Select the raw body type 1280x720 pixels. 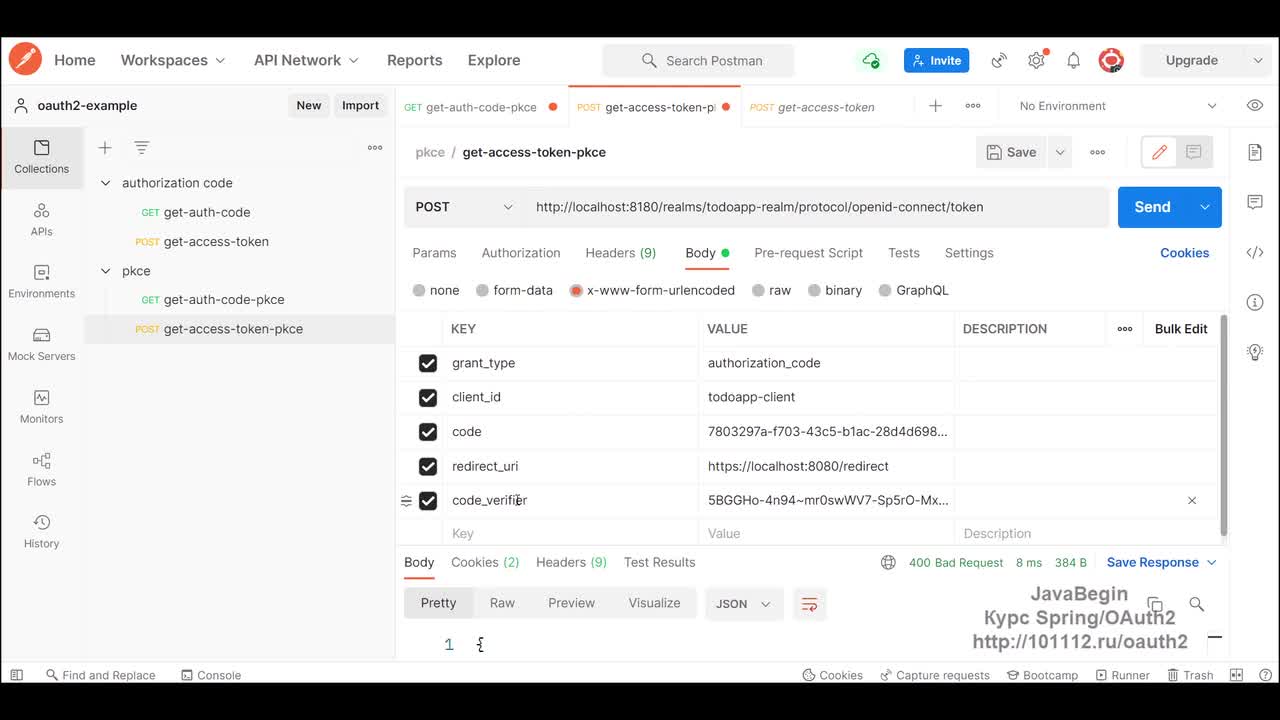point(771,290)
